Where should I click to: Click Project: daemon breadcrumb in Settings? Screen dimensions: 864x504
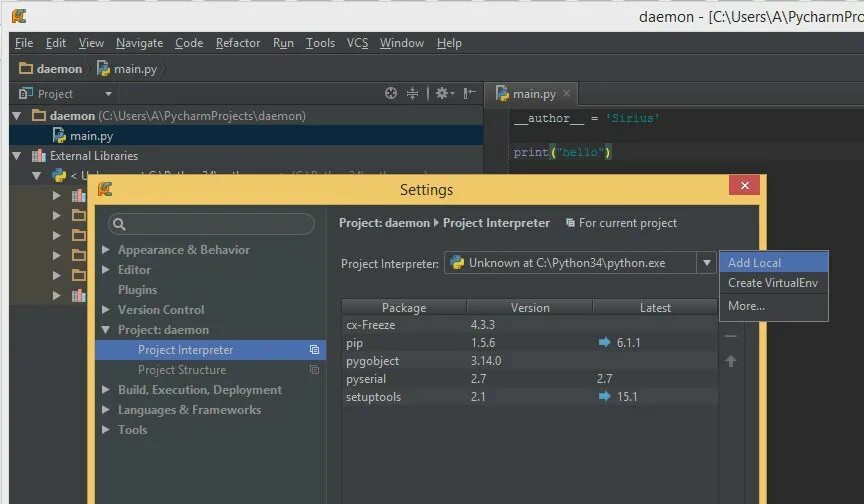pos(384,223)
